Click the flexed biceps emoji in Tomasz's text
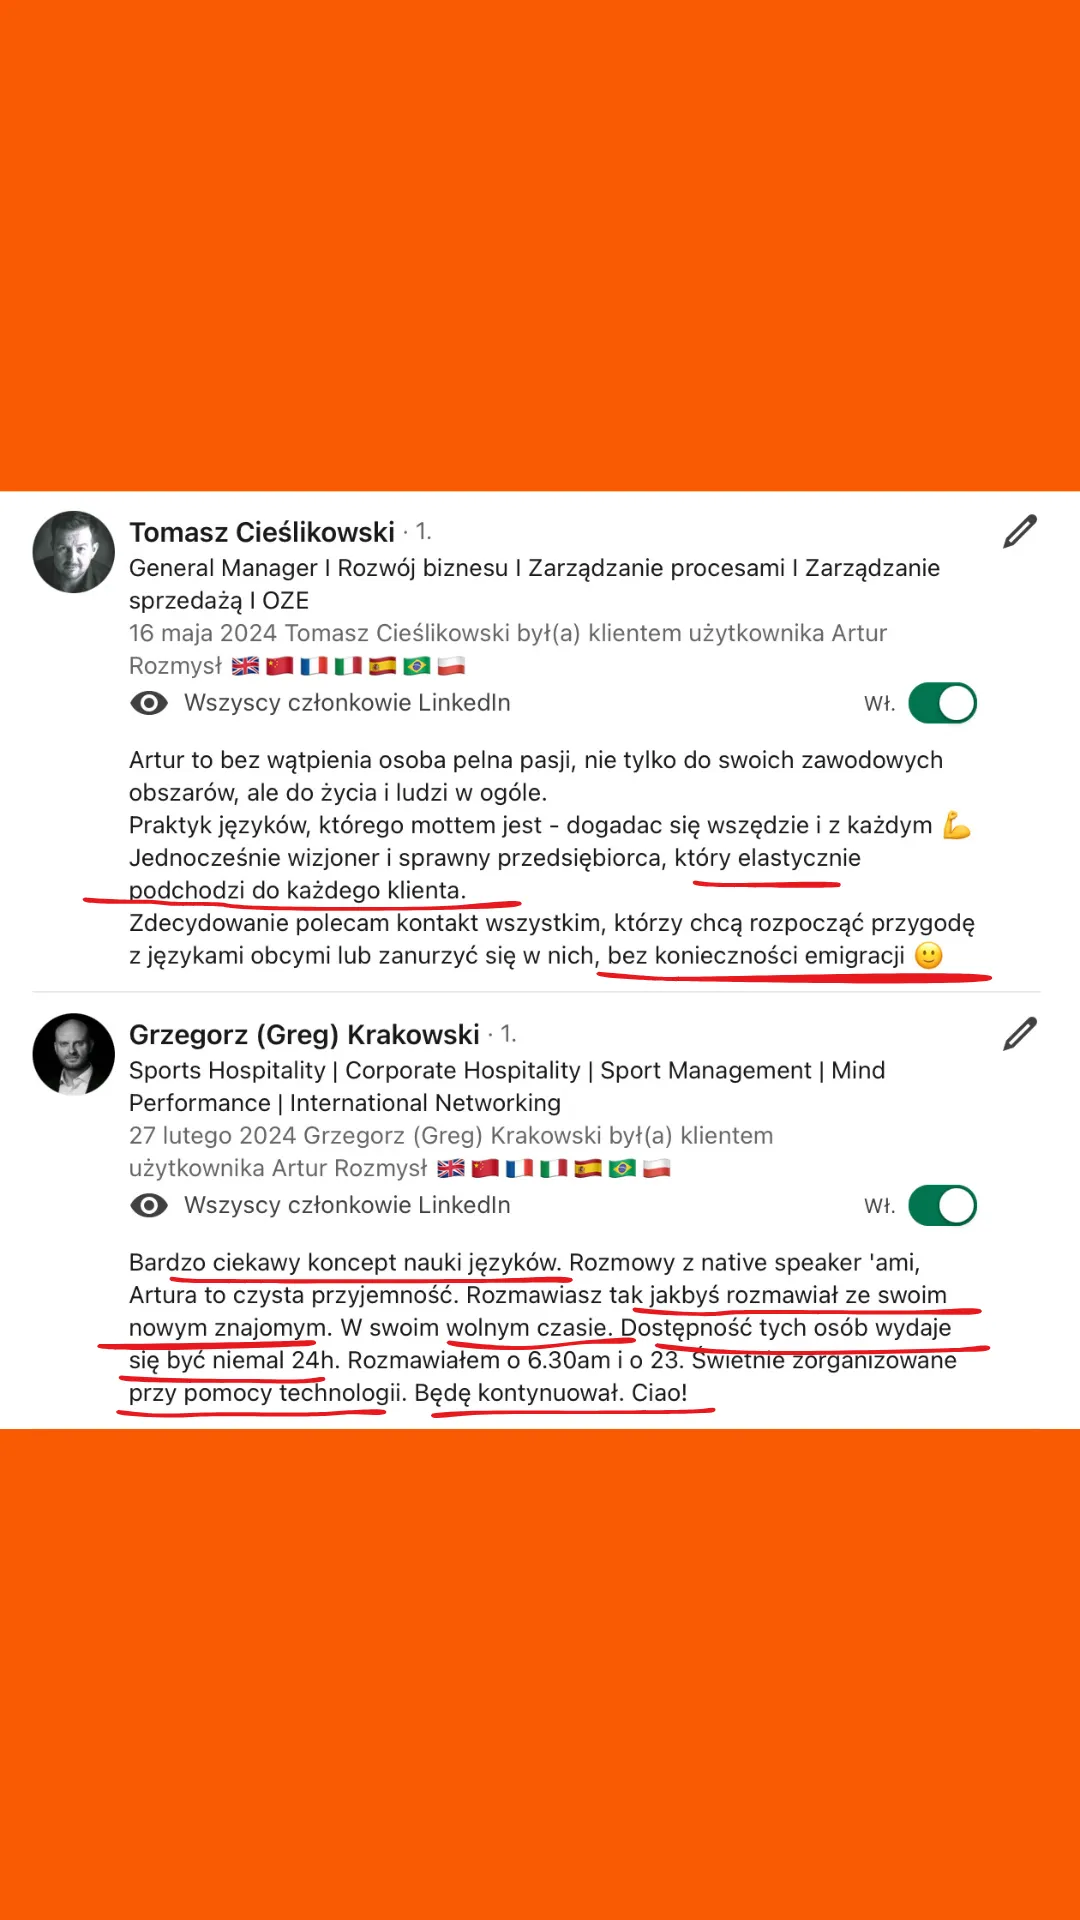The height and width of the screenshot is (1920, 1080). (957, 825)
